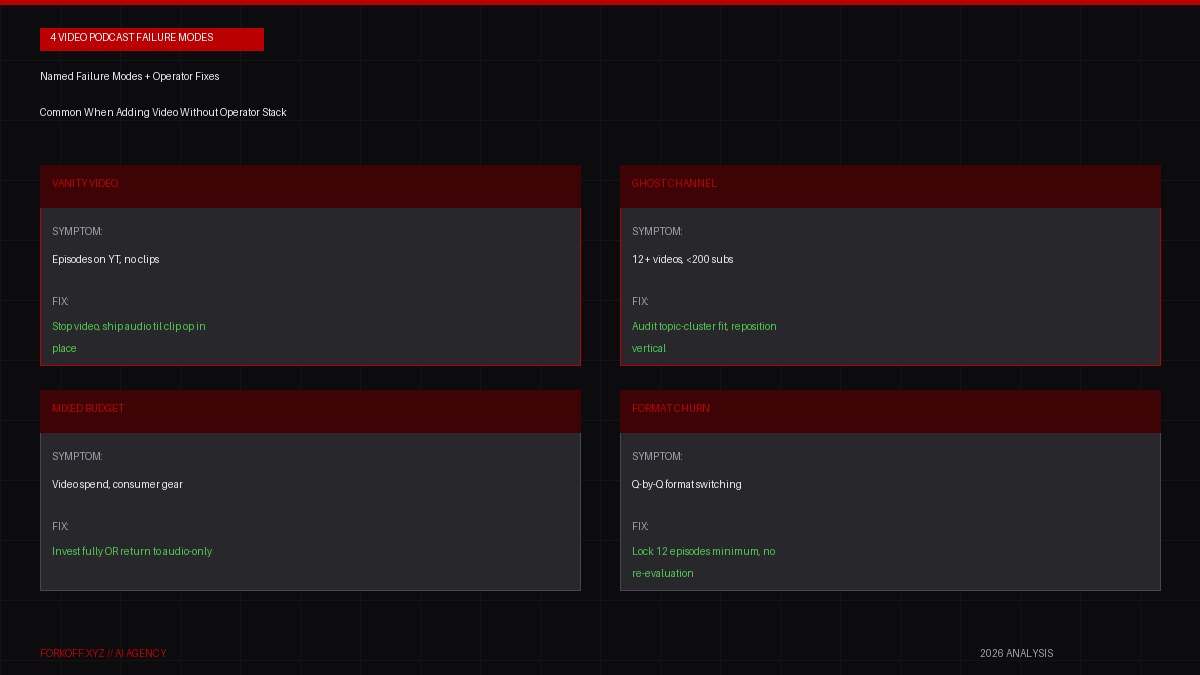Click 'Common When Adding Video Without Operator Stack'
Viewport: 1200px width, 675px height.
163,113
